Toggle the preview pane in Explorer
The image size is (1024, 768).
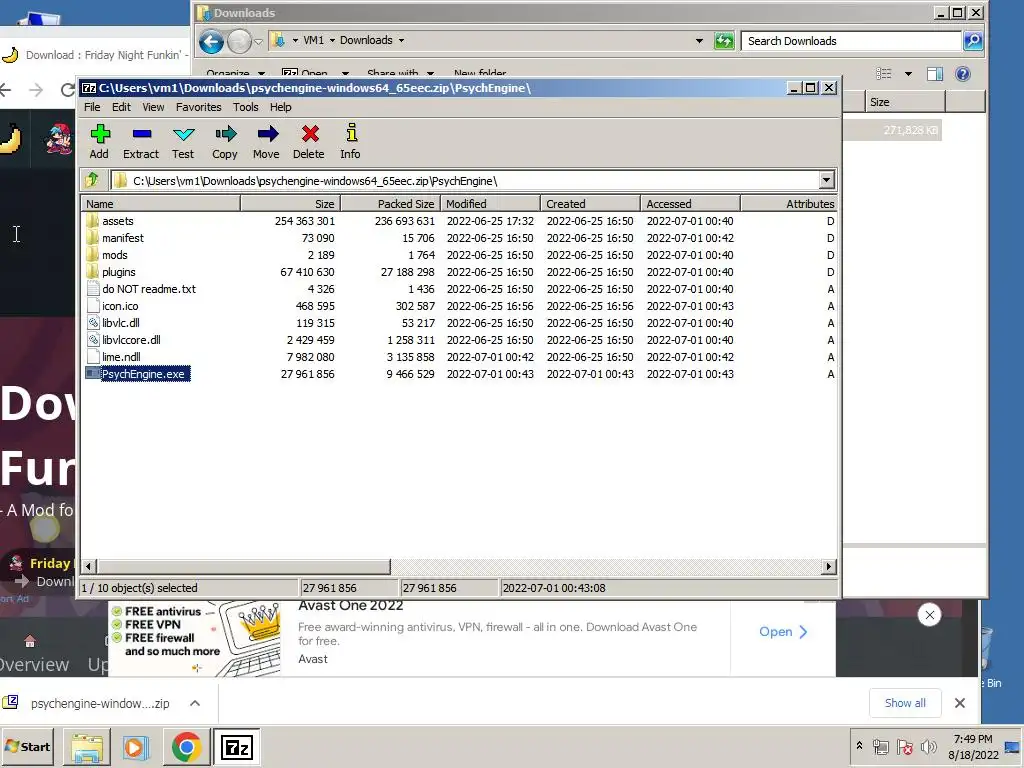(935, 74)
